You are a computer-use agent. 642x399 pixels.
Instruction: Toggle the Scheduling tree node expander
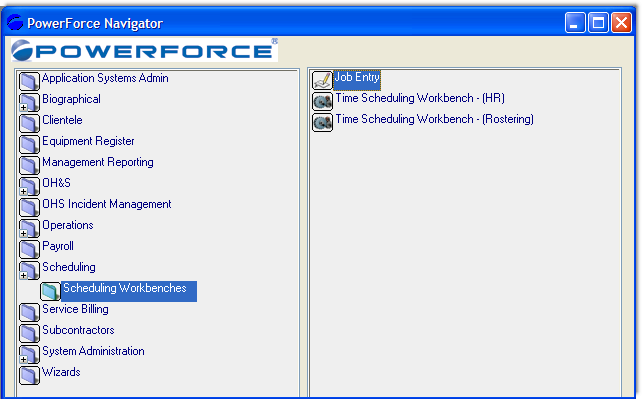pos(23,275)
